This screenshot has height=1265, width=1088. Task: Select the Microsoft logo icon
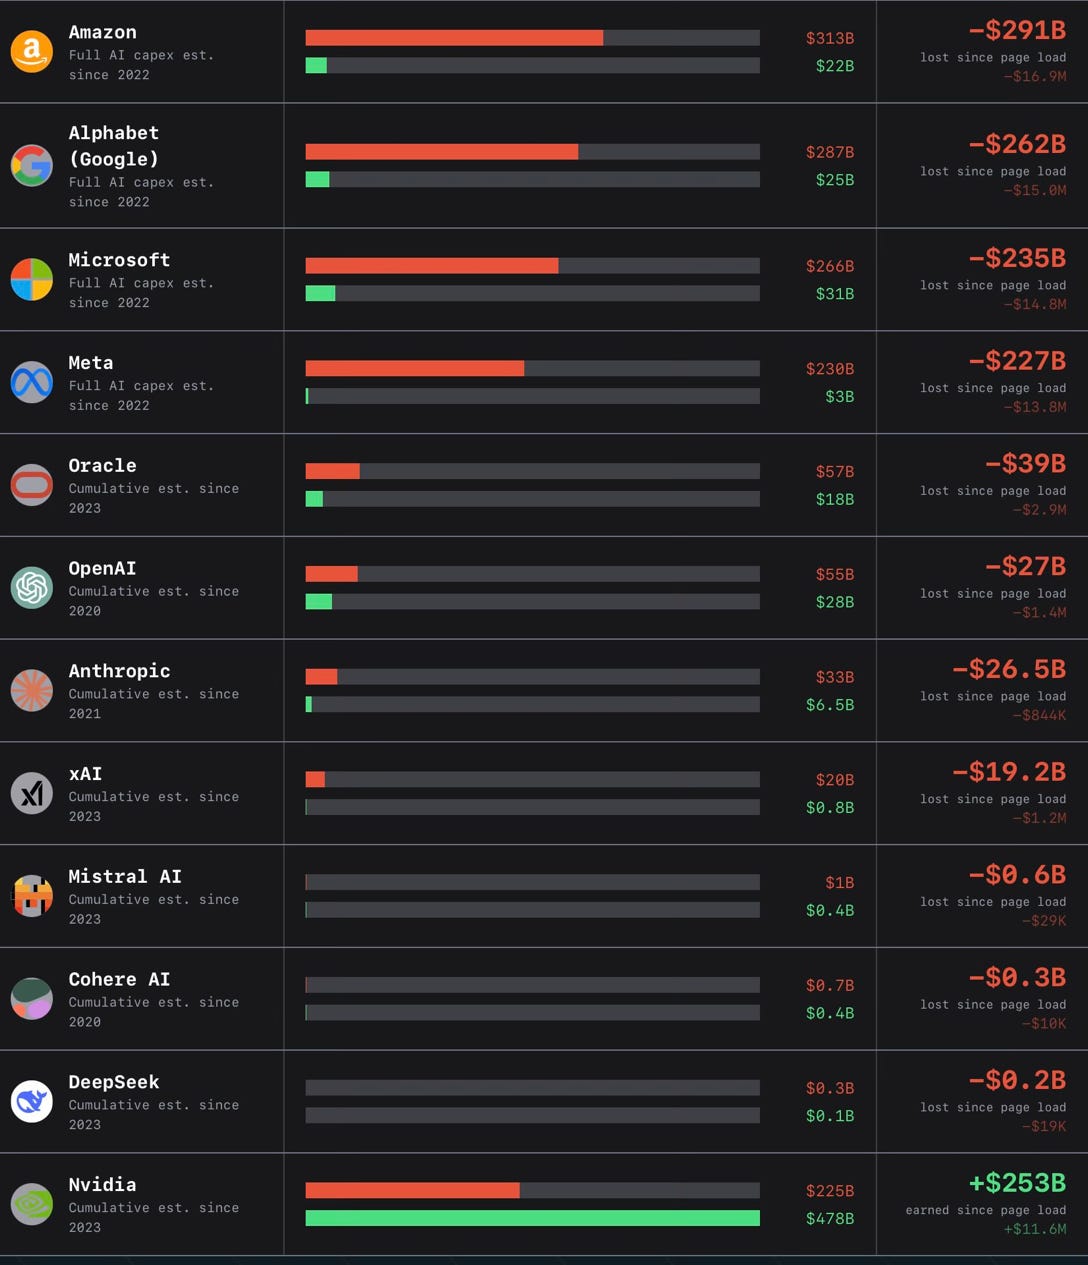(32, 280)
